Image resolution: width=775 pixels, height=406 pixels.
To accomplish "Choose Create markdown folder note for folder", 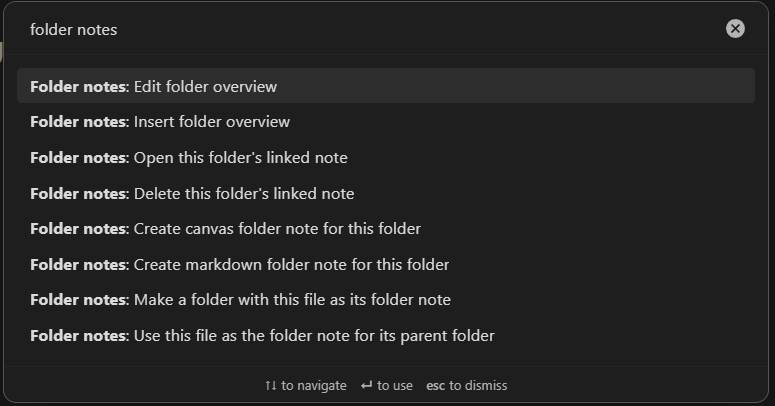I will click(386, 264).
